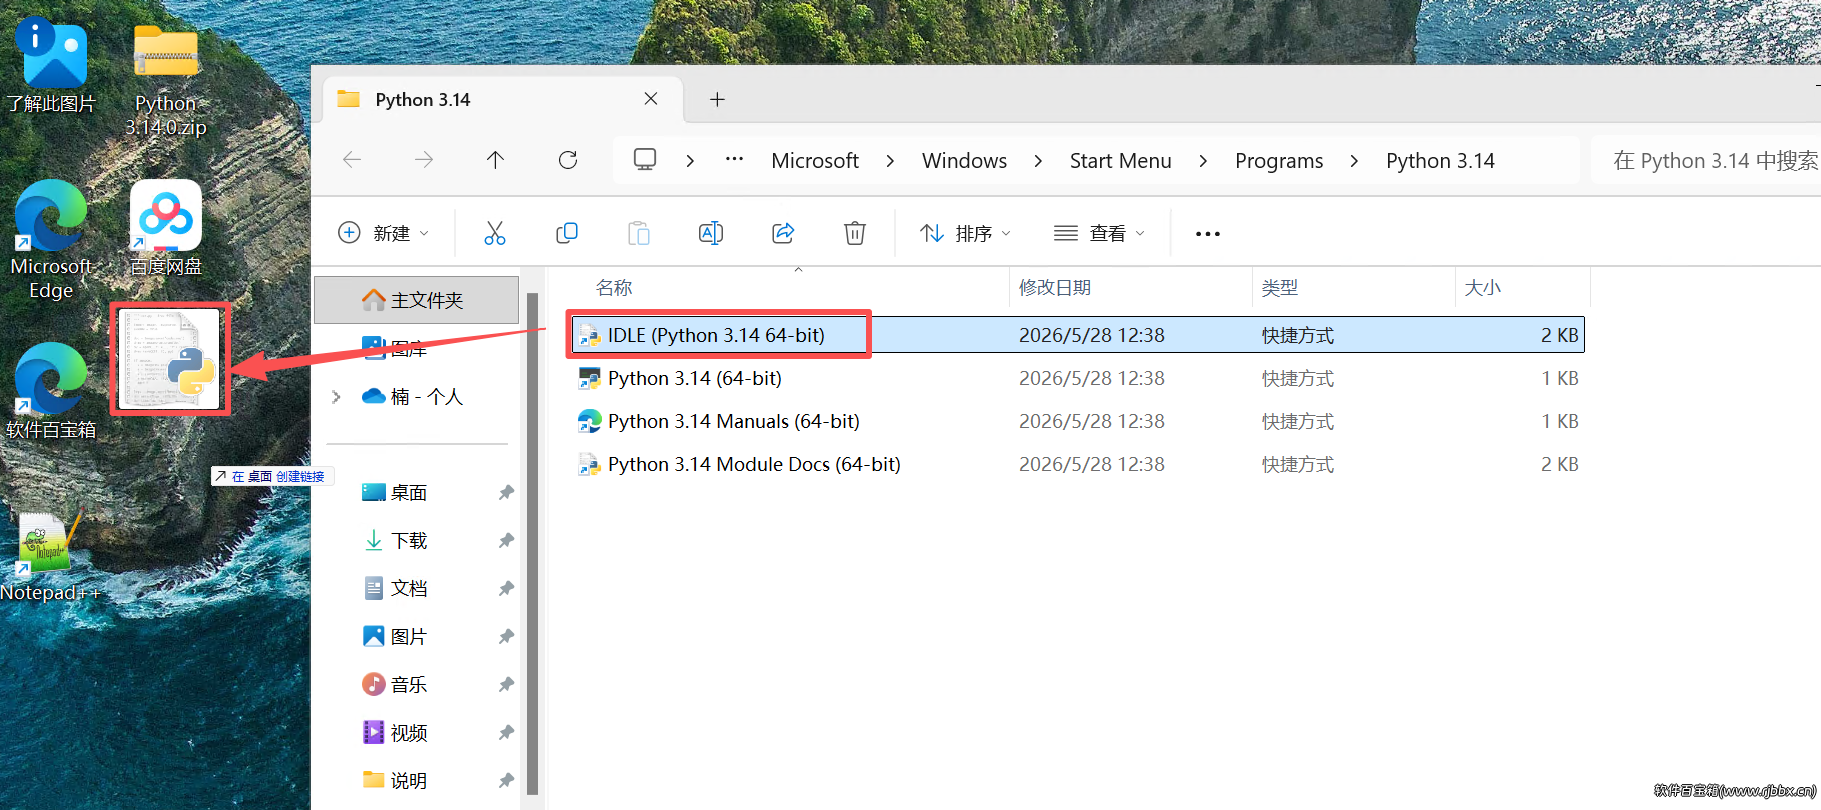The width and height of the screenshot is (1821, 810).
Task: Click the Forward navigation arrow
Action: (424, 160)
